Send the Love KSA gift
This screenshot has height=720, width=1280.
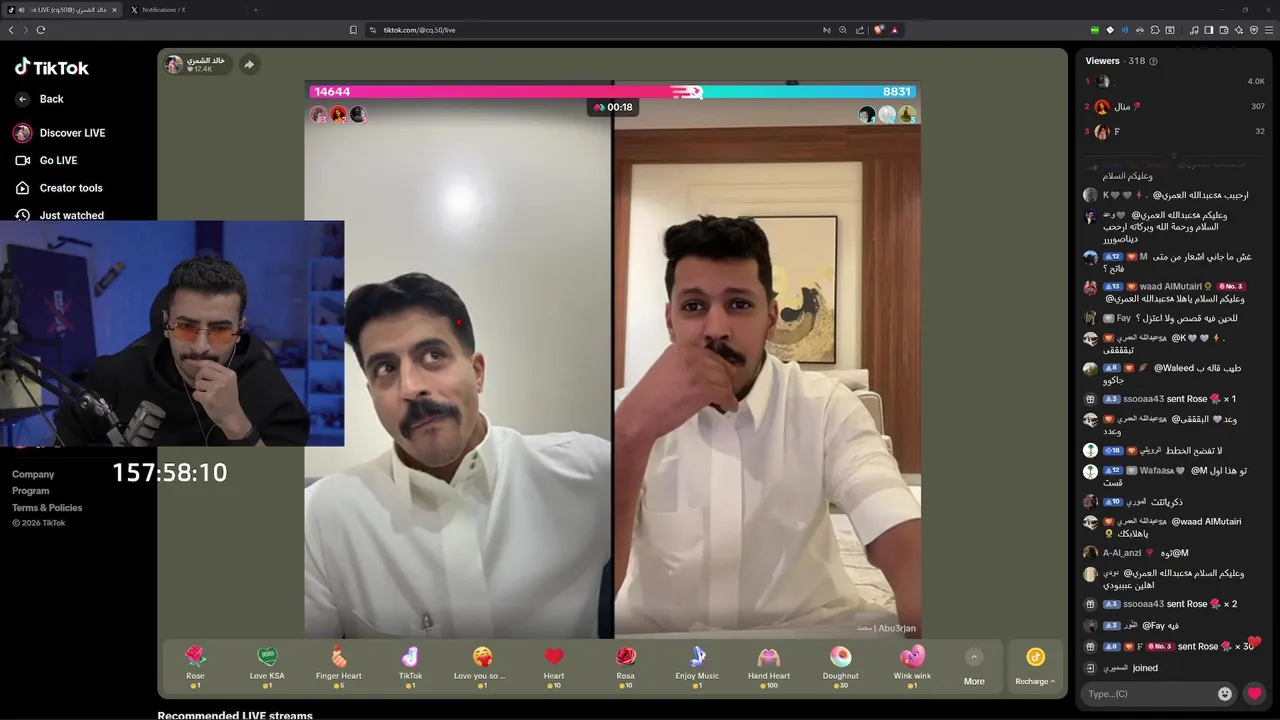pos(267,667)
